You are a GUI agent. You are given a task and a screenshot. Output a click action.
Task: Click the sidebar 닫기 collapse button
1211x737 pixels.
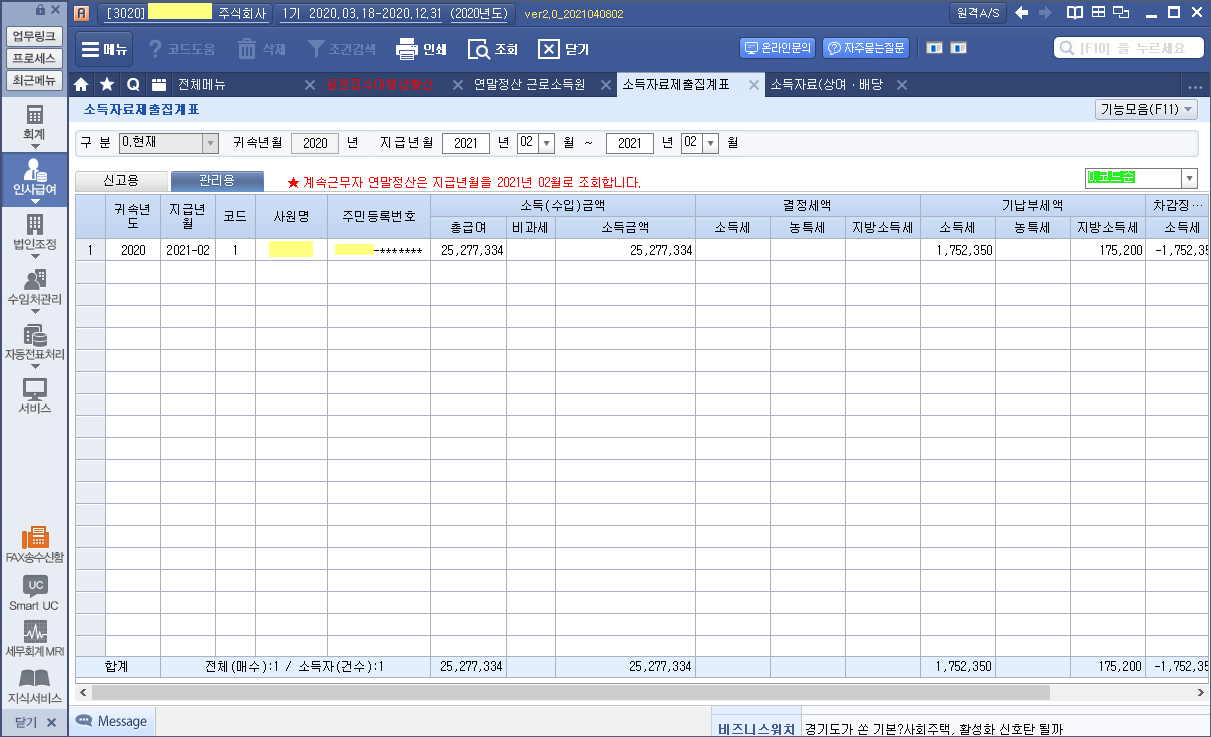coord(34,721)
